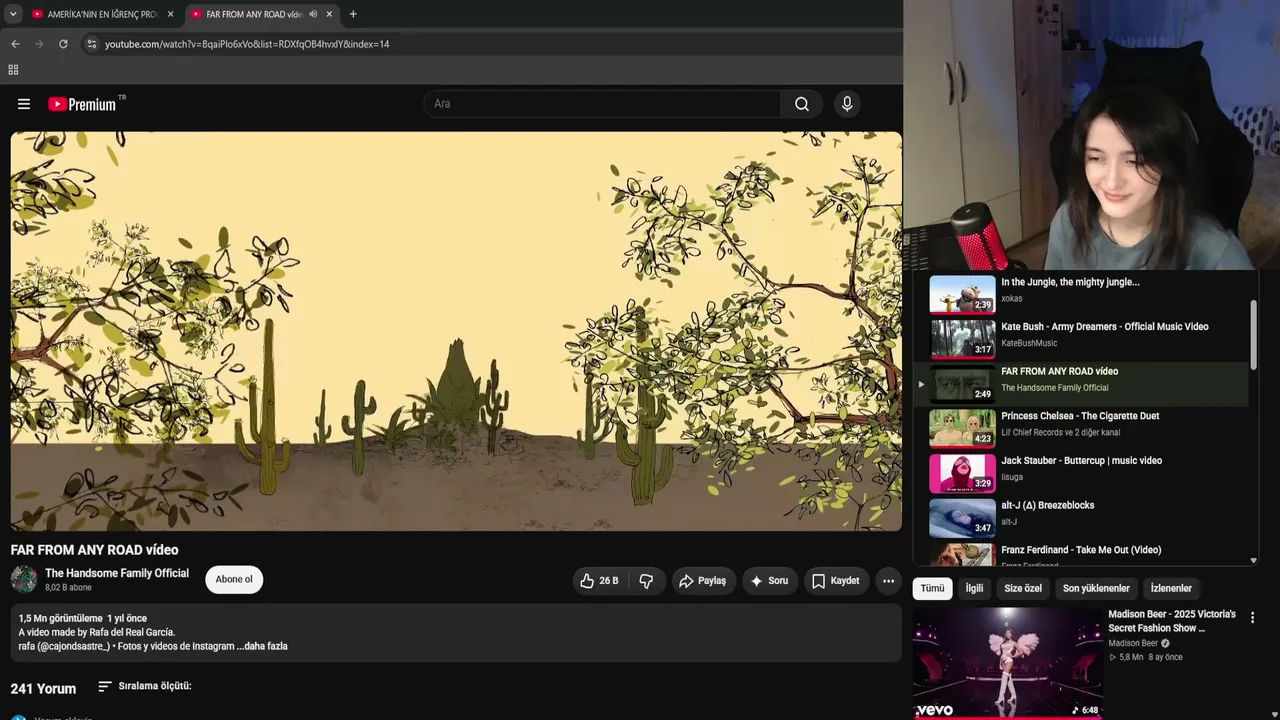Select the Tümü filter chip
1280x720 pixels.
pyautogui.click(x=932, y=589)
